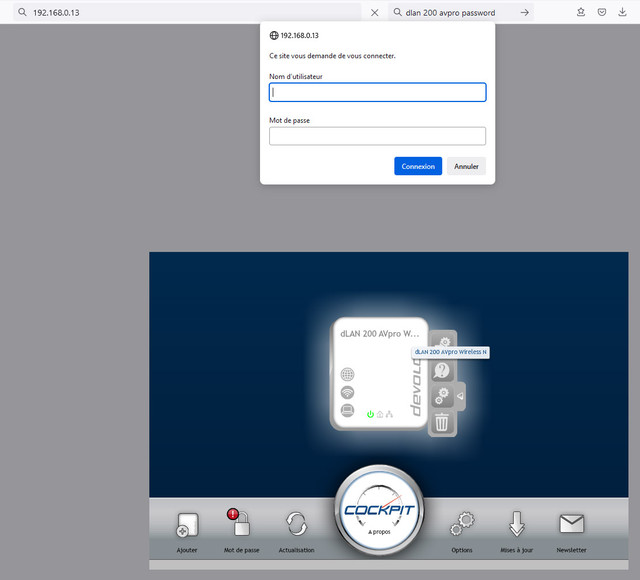Click the Mot de passe input field

click(x=377, y=136)
